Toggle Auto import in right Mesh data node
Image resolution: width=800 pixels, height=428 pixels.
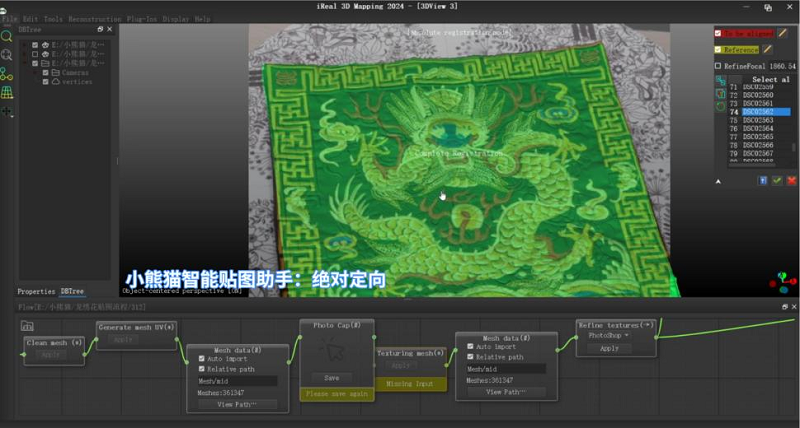pyautogui.click(x=470, y=347)
